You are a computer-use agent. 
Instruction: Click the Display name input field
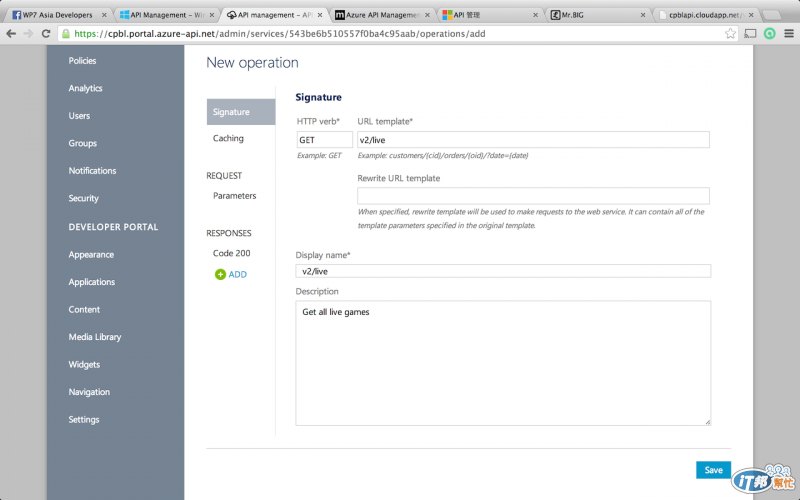pyautogui.click(x=503, y=271)
